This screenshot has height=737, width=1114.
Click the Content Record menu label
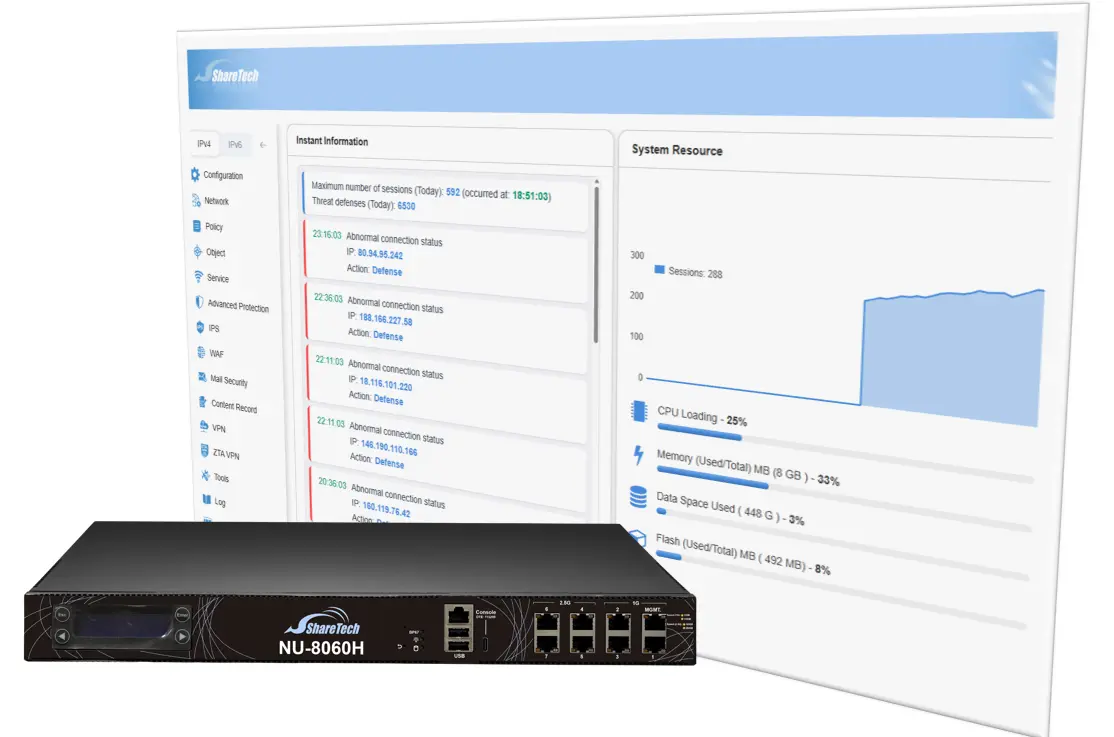click(x=234, y=406)
